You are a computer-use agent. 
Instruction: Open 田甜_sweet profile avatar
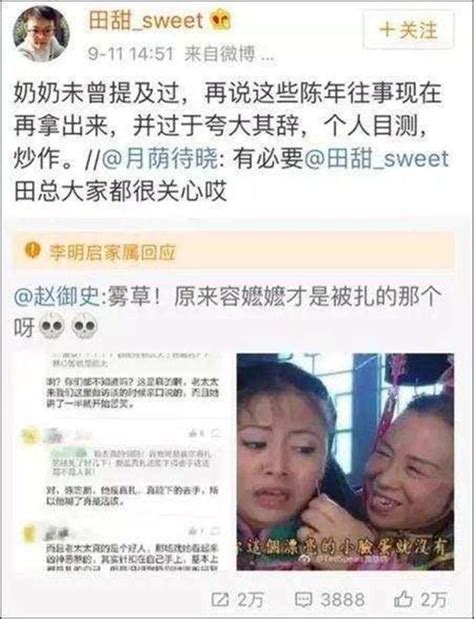[41, 34]
